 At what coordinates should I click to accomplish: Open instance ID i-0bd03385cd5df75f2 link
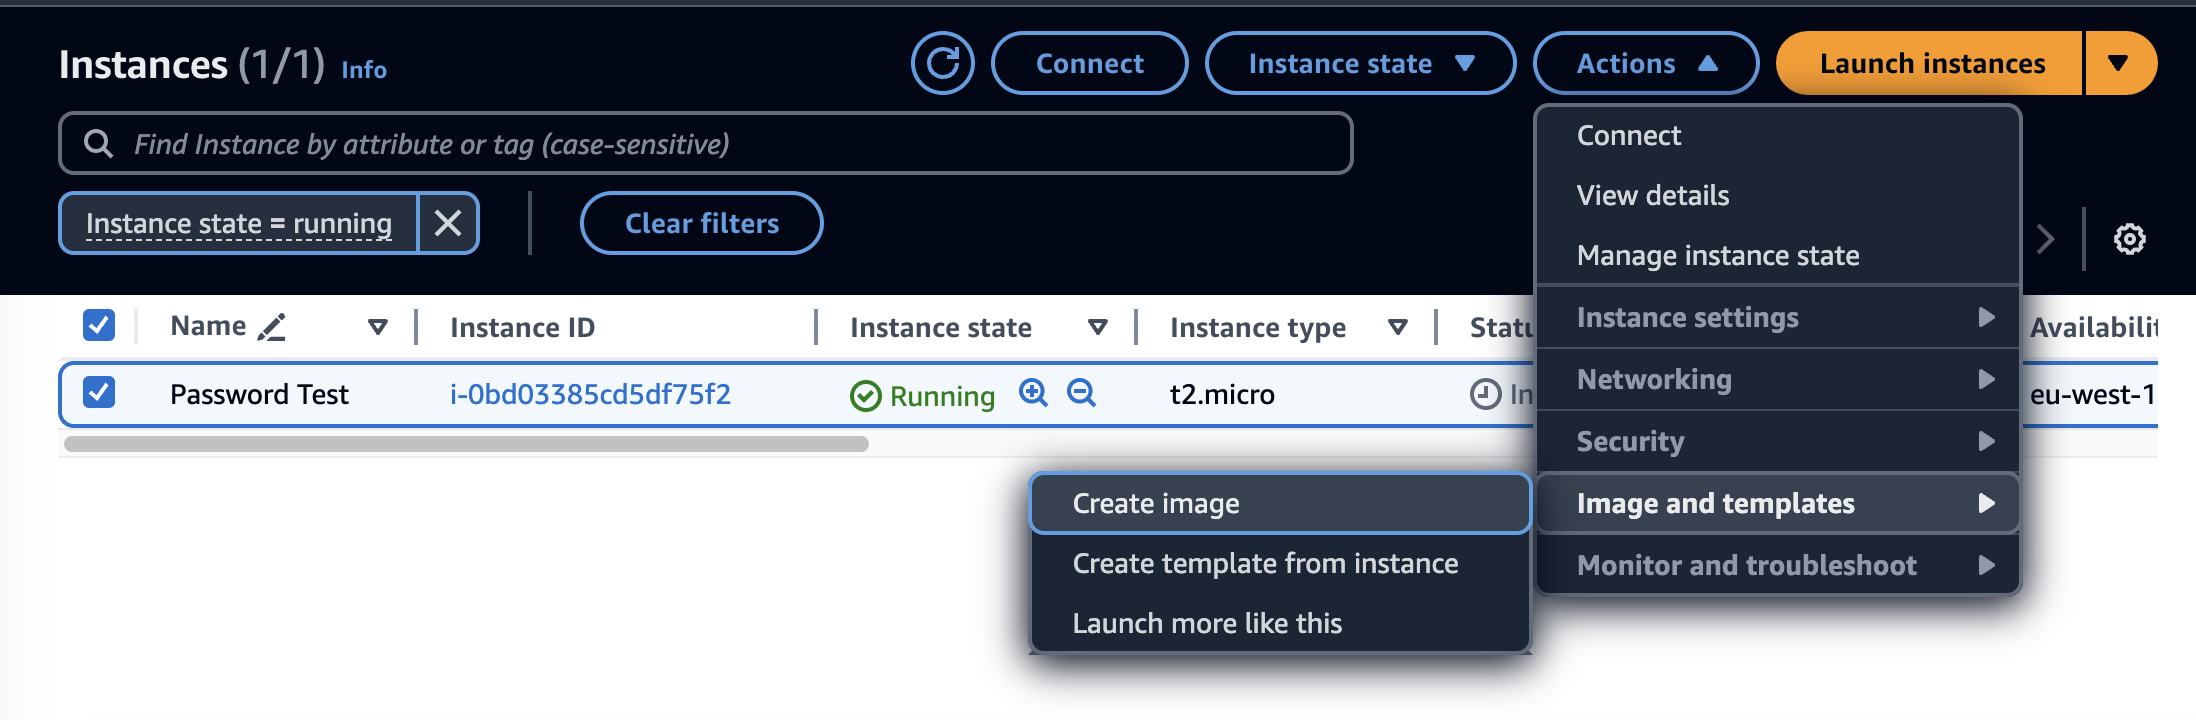click(x=590, y=394)
